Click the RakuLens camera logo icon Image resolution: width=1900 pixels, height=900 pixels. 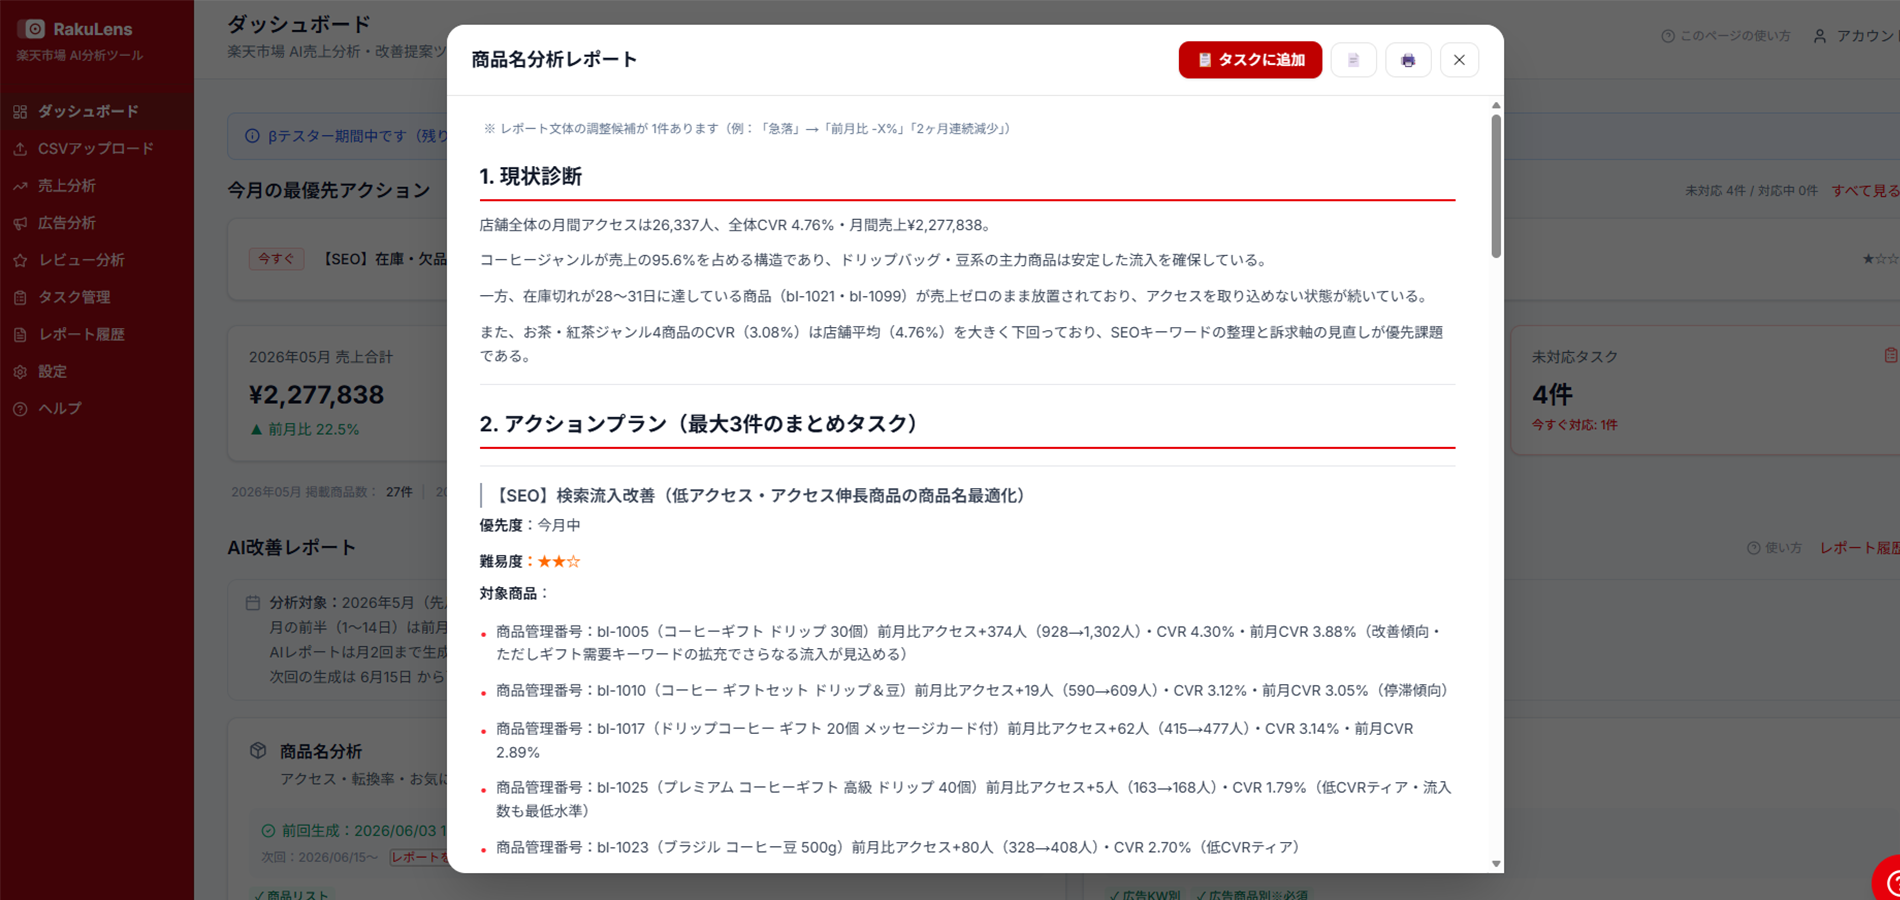33,29
